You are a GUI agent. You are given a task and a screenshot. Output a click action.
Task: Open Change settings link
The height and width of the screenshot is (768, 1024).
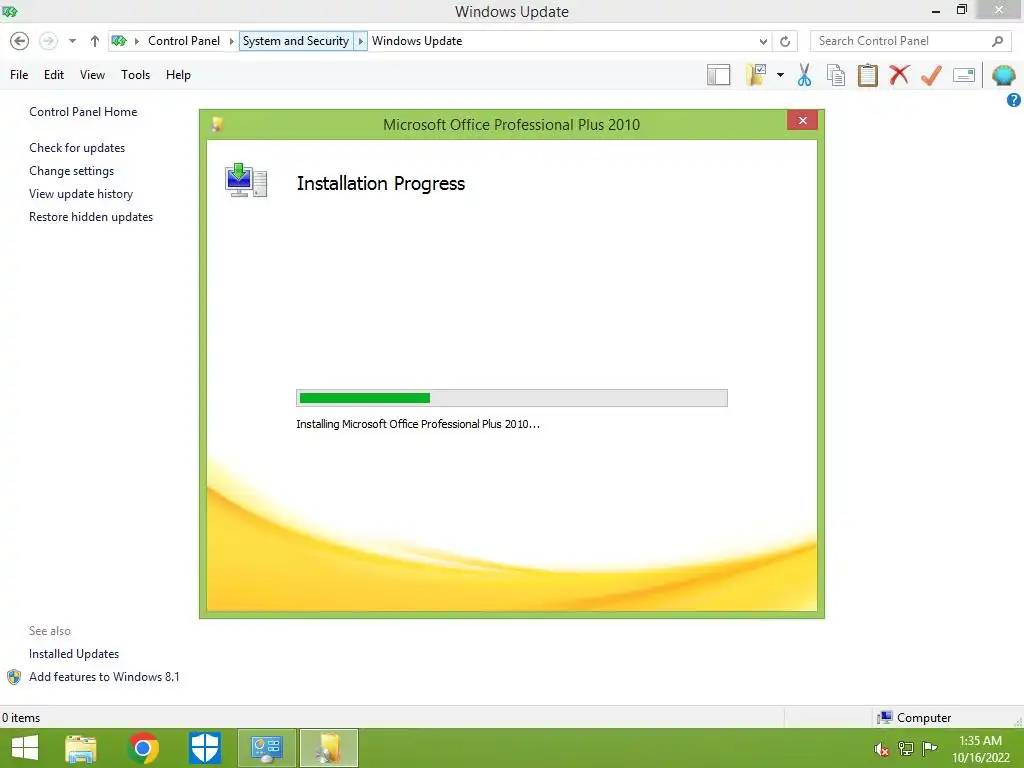coord(71,171)
